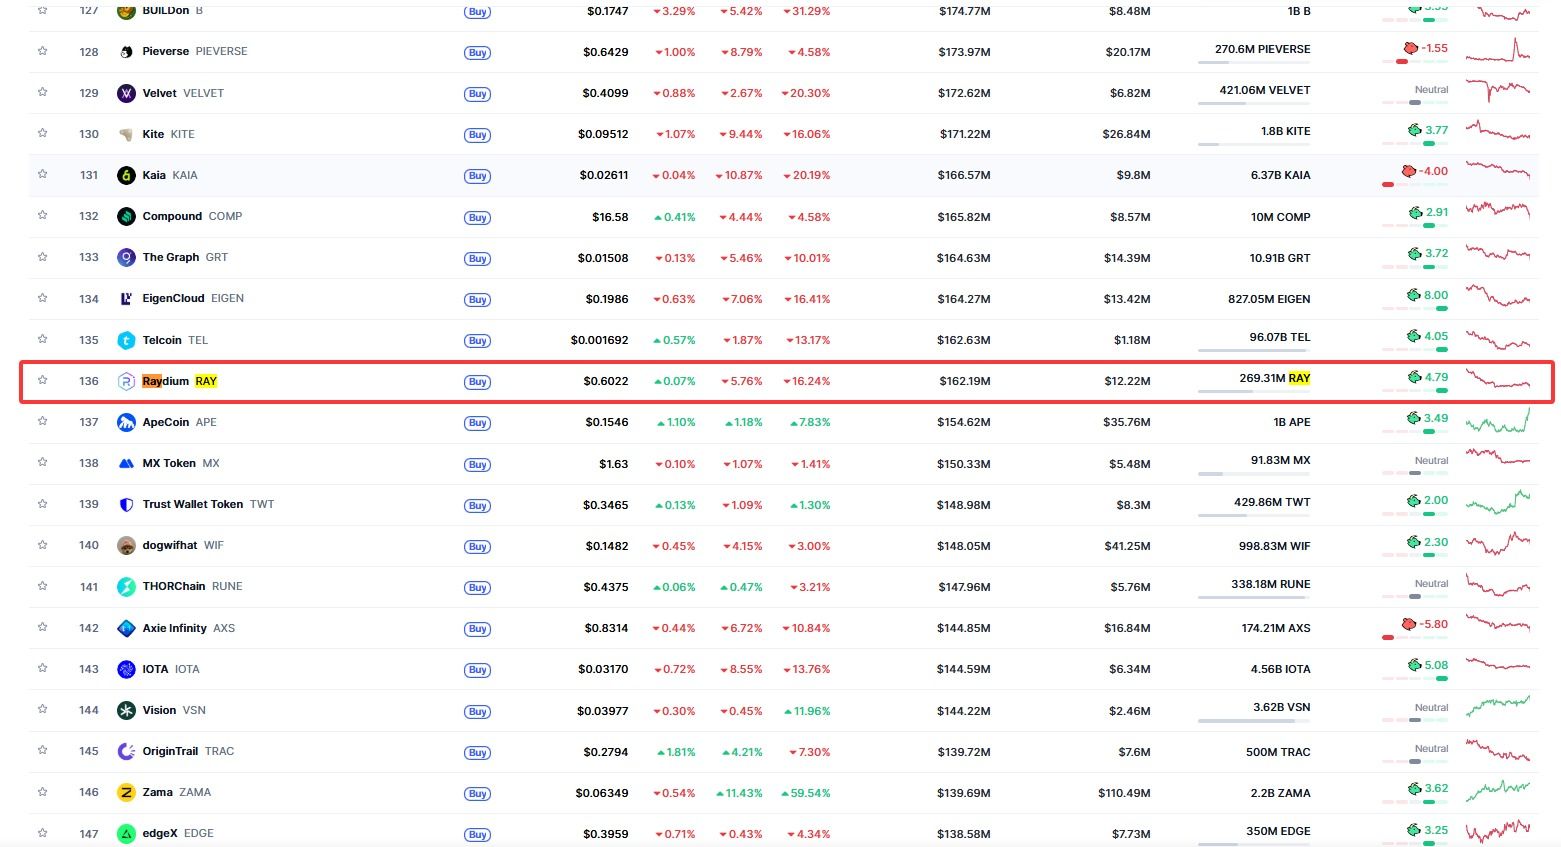Click Buy for Velvet
Viewport: 1561px width, 847px height.
tap(477, 94)
